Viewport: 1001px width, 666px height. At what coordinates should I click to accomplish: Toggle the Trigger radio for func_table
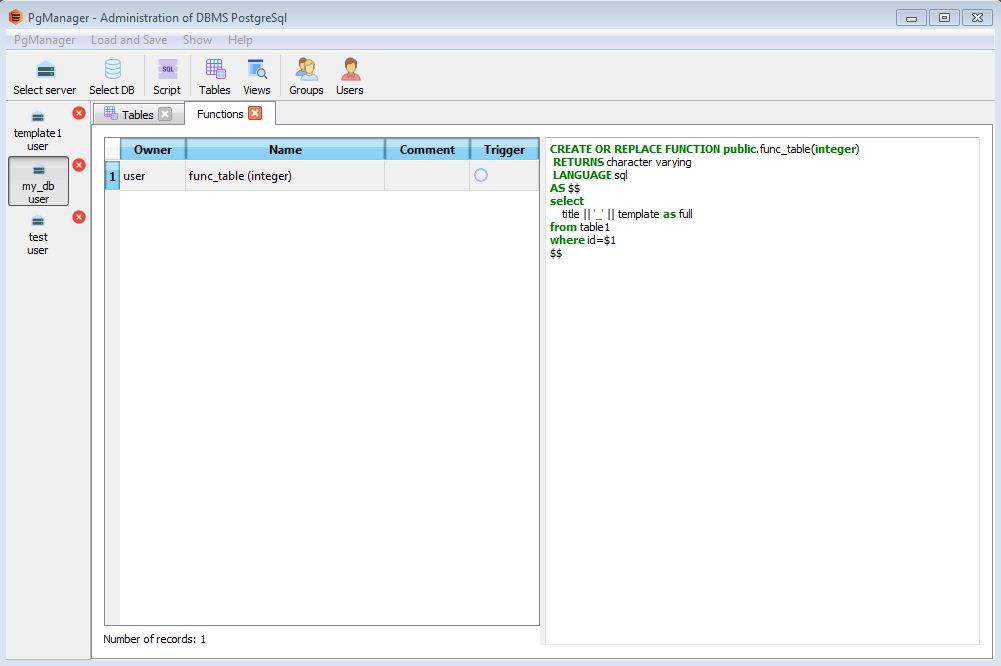tap(481, 175)
